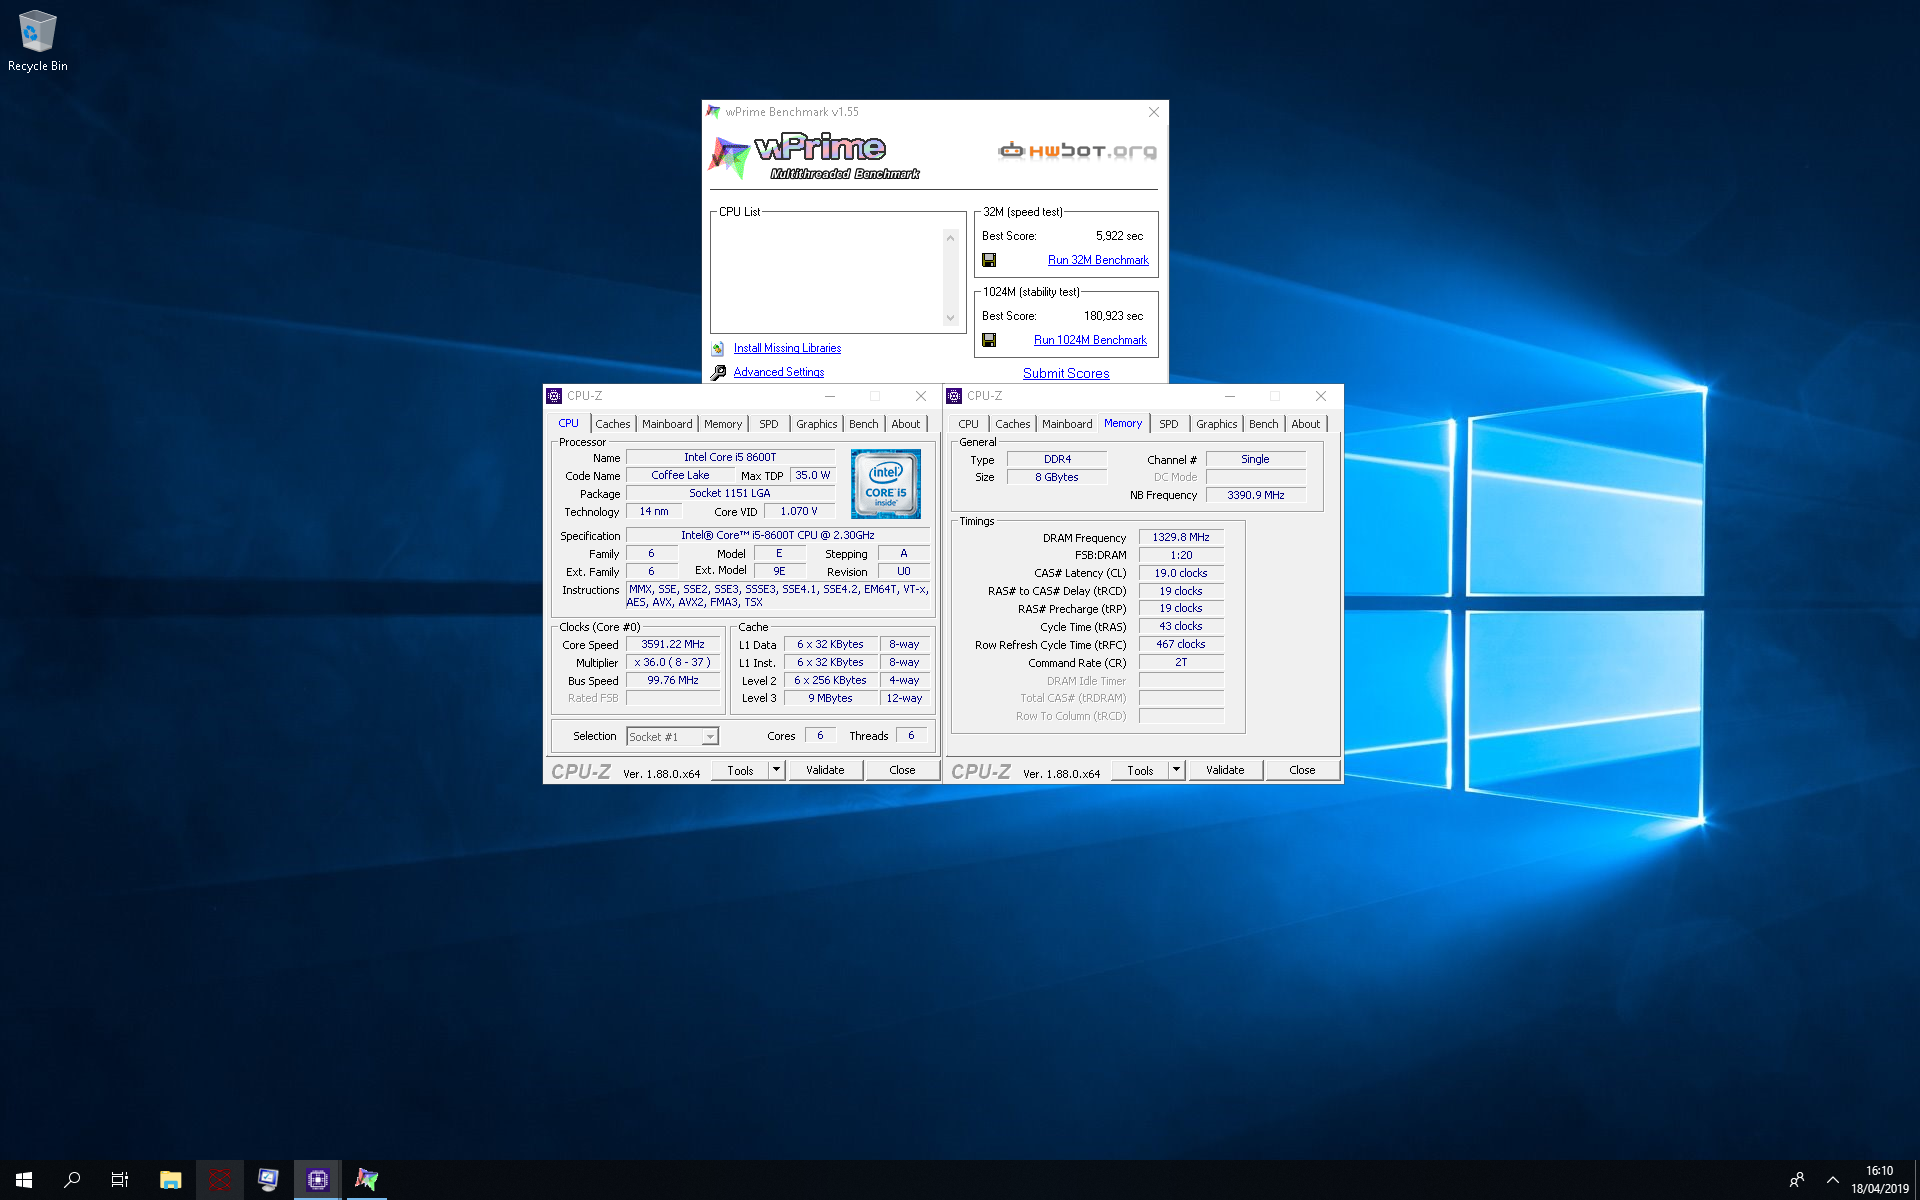Open Task View on the taskbar

pos(120,1180)
